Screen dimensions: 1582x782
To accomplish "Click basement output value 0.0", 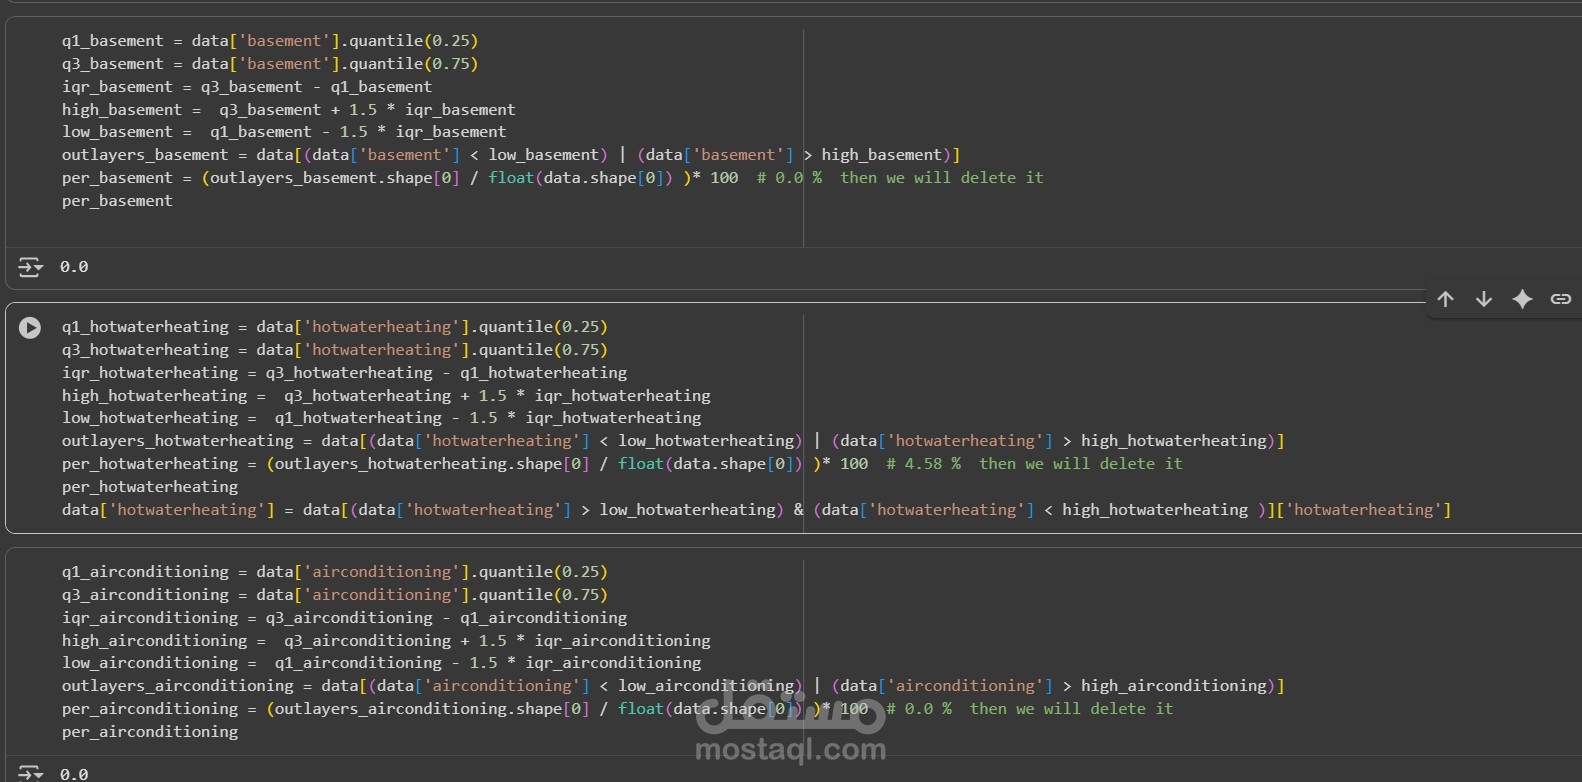I will [74, 267].
